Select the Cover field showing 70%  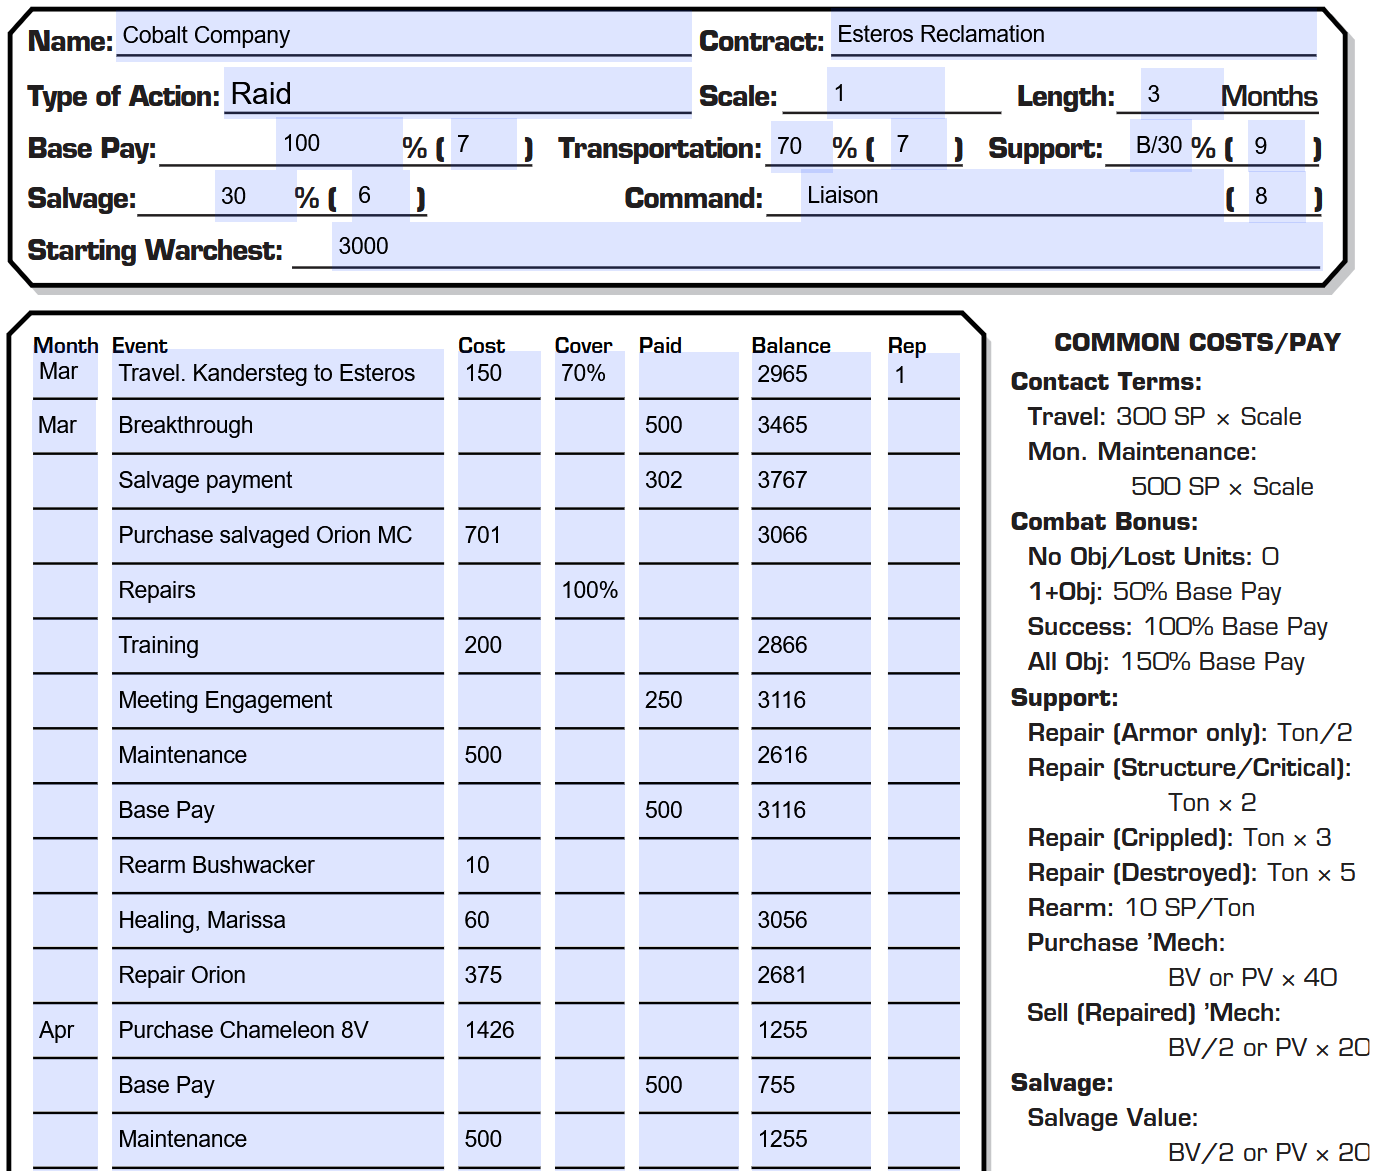[x=589, y=373]
